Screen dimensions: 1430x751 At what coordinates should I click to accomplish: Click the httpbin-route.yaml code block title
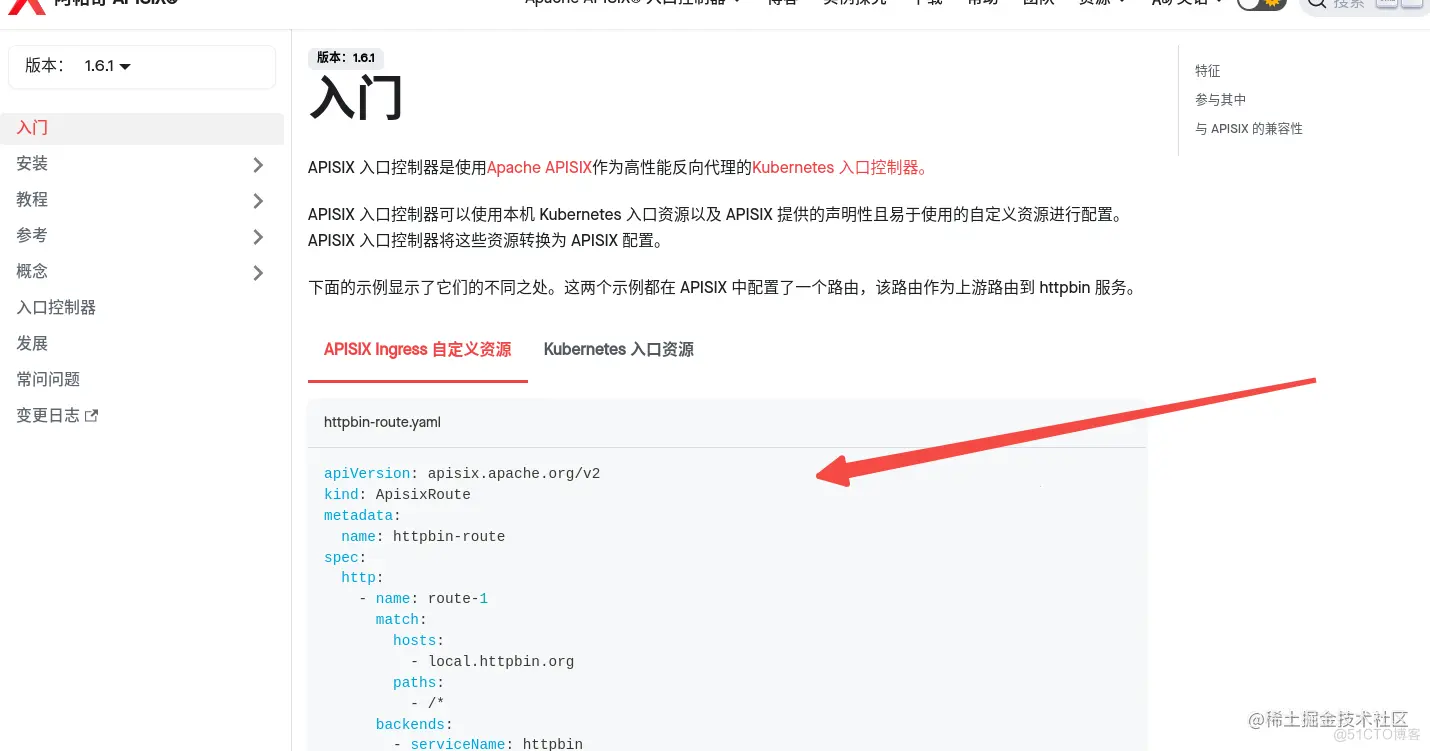coord(382,423)
